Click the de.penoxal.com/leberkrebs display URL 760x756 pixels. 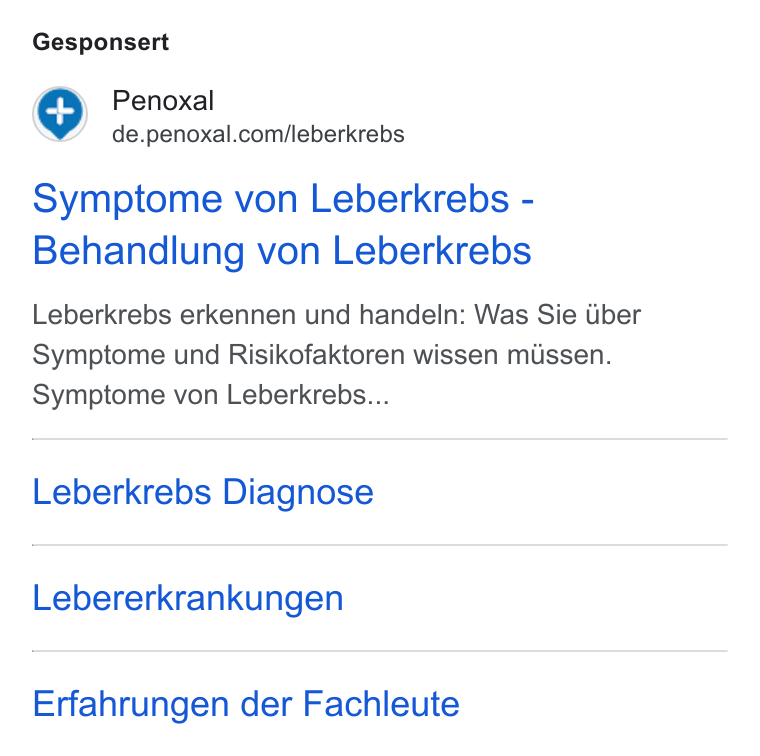258,135
